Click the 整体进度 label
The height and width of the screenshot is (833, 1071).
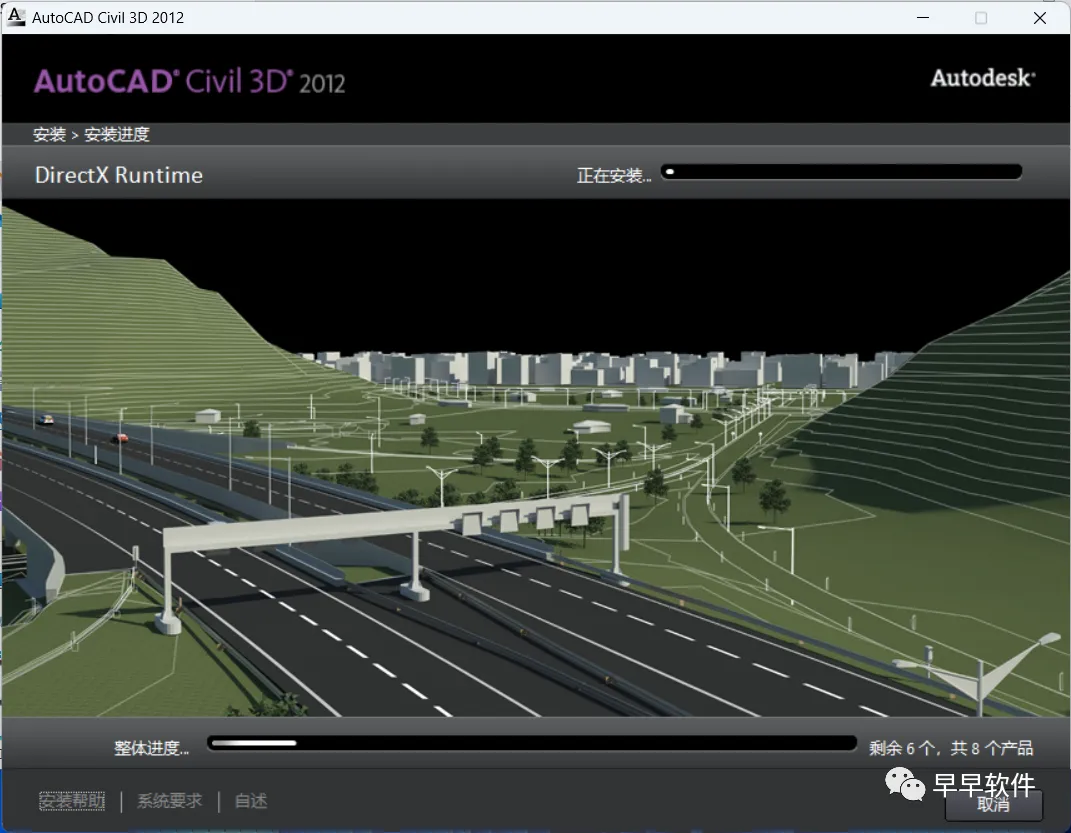coord(152,748)
